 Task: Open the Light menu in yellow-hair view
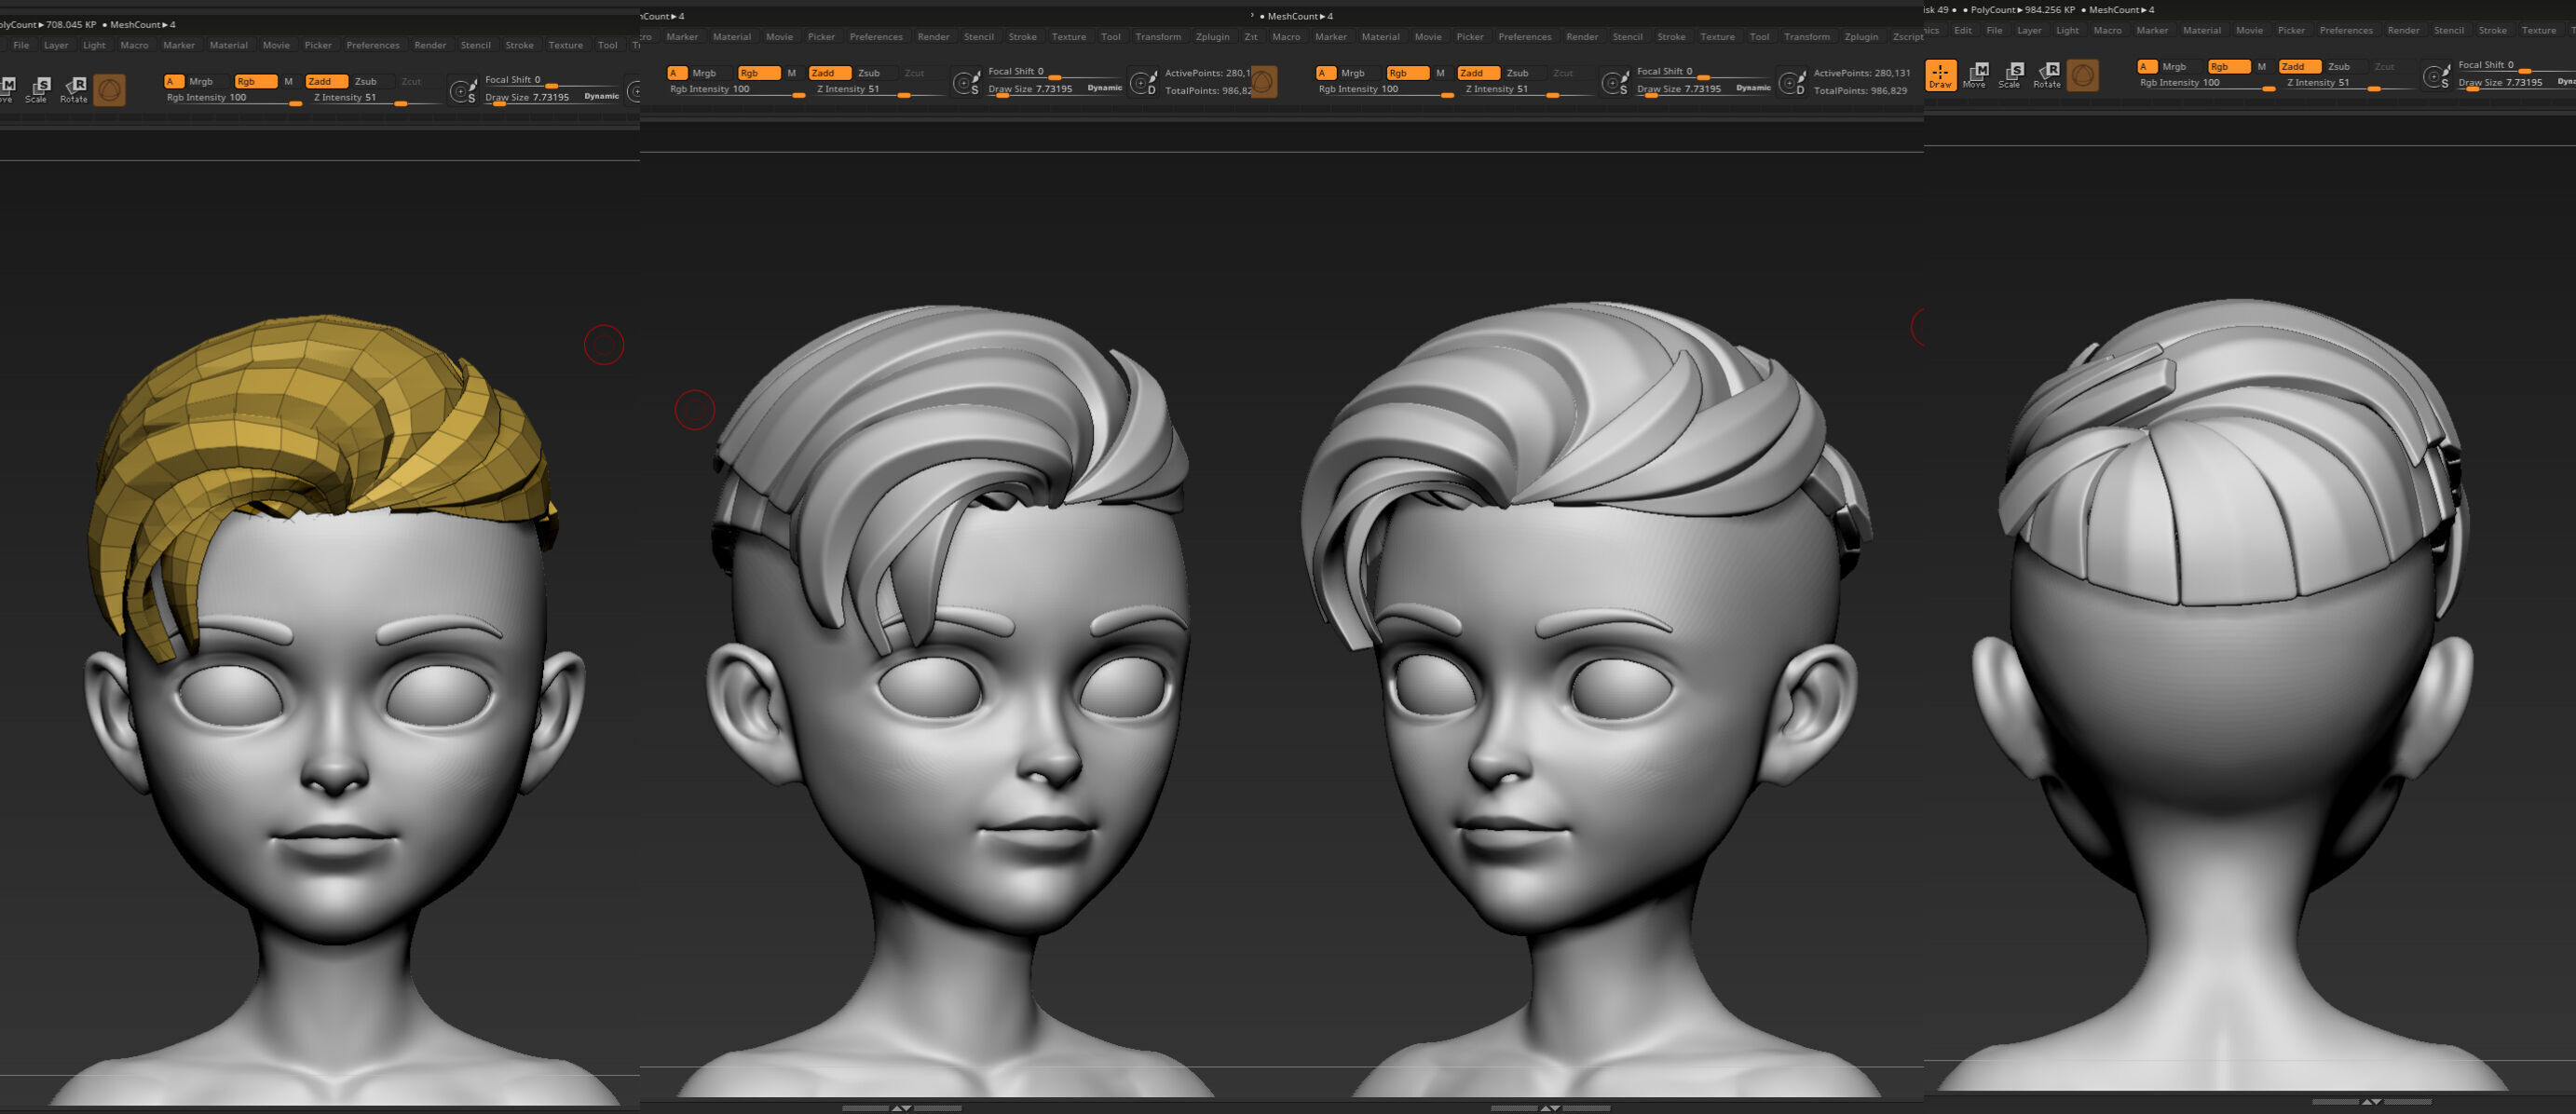(x=94, y=45)
